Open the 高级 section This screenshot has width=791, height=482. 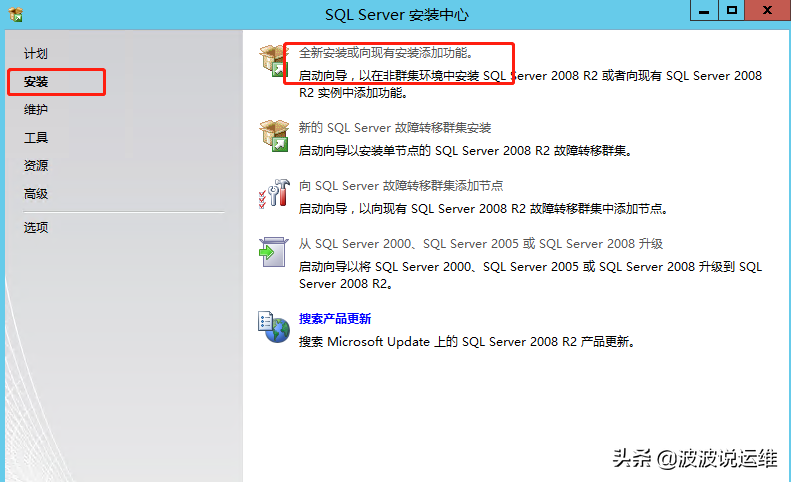[36, 194]
